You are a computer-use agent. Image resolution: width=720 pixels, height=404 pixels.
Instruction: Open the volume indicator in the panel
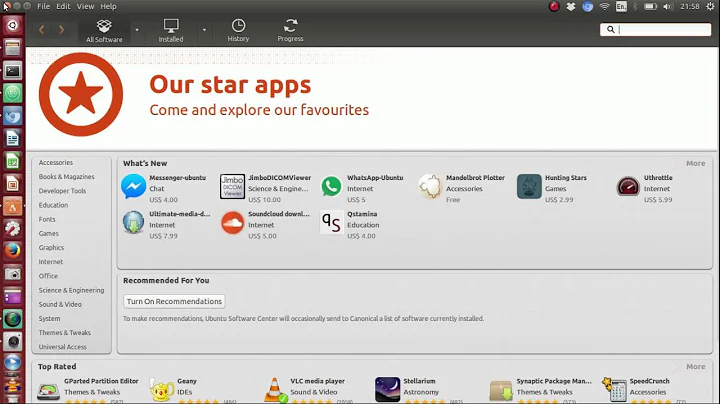668,6
